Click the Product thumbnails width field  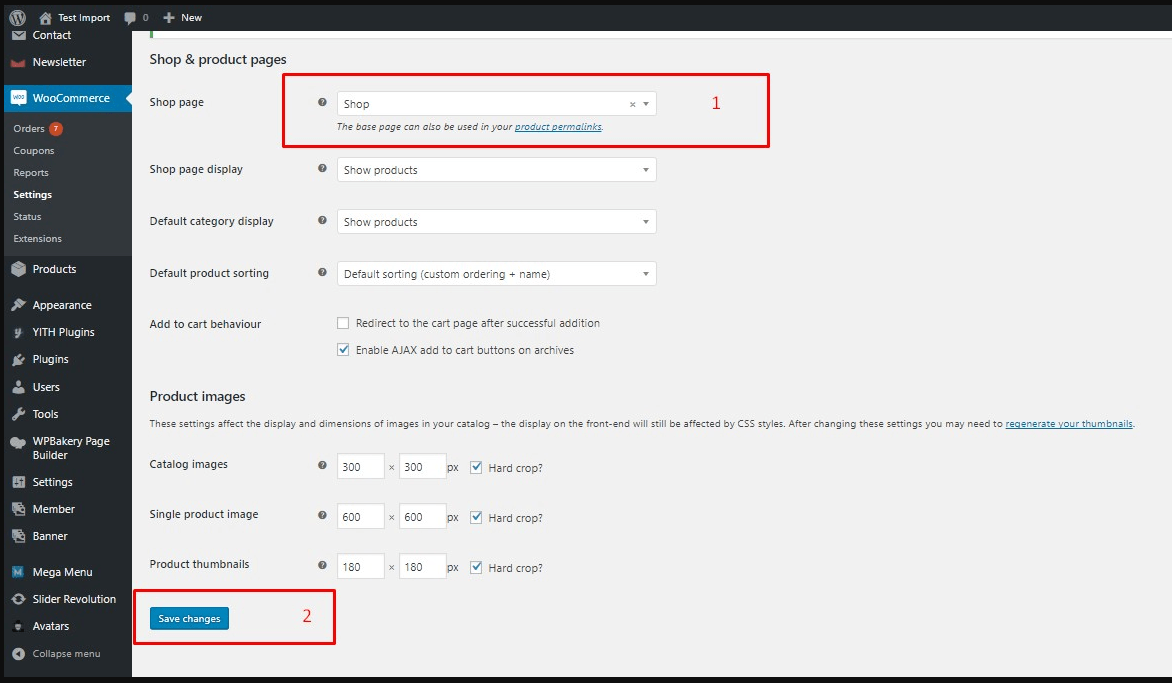pyautogui.click(x=360, y=566)
